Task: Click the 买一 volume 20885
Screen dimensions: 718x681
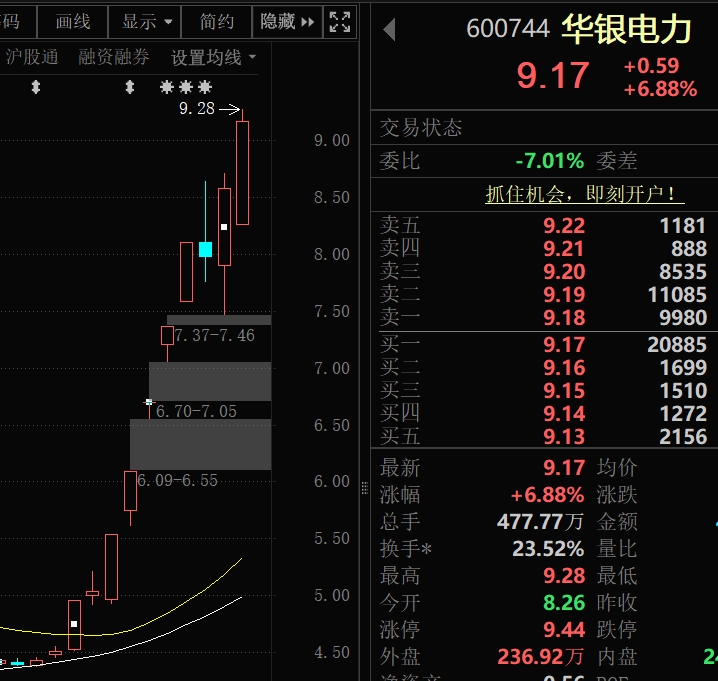Action: (677, 344)
